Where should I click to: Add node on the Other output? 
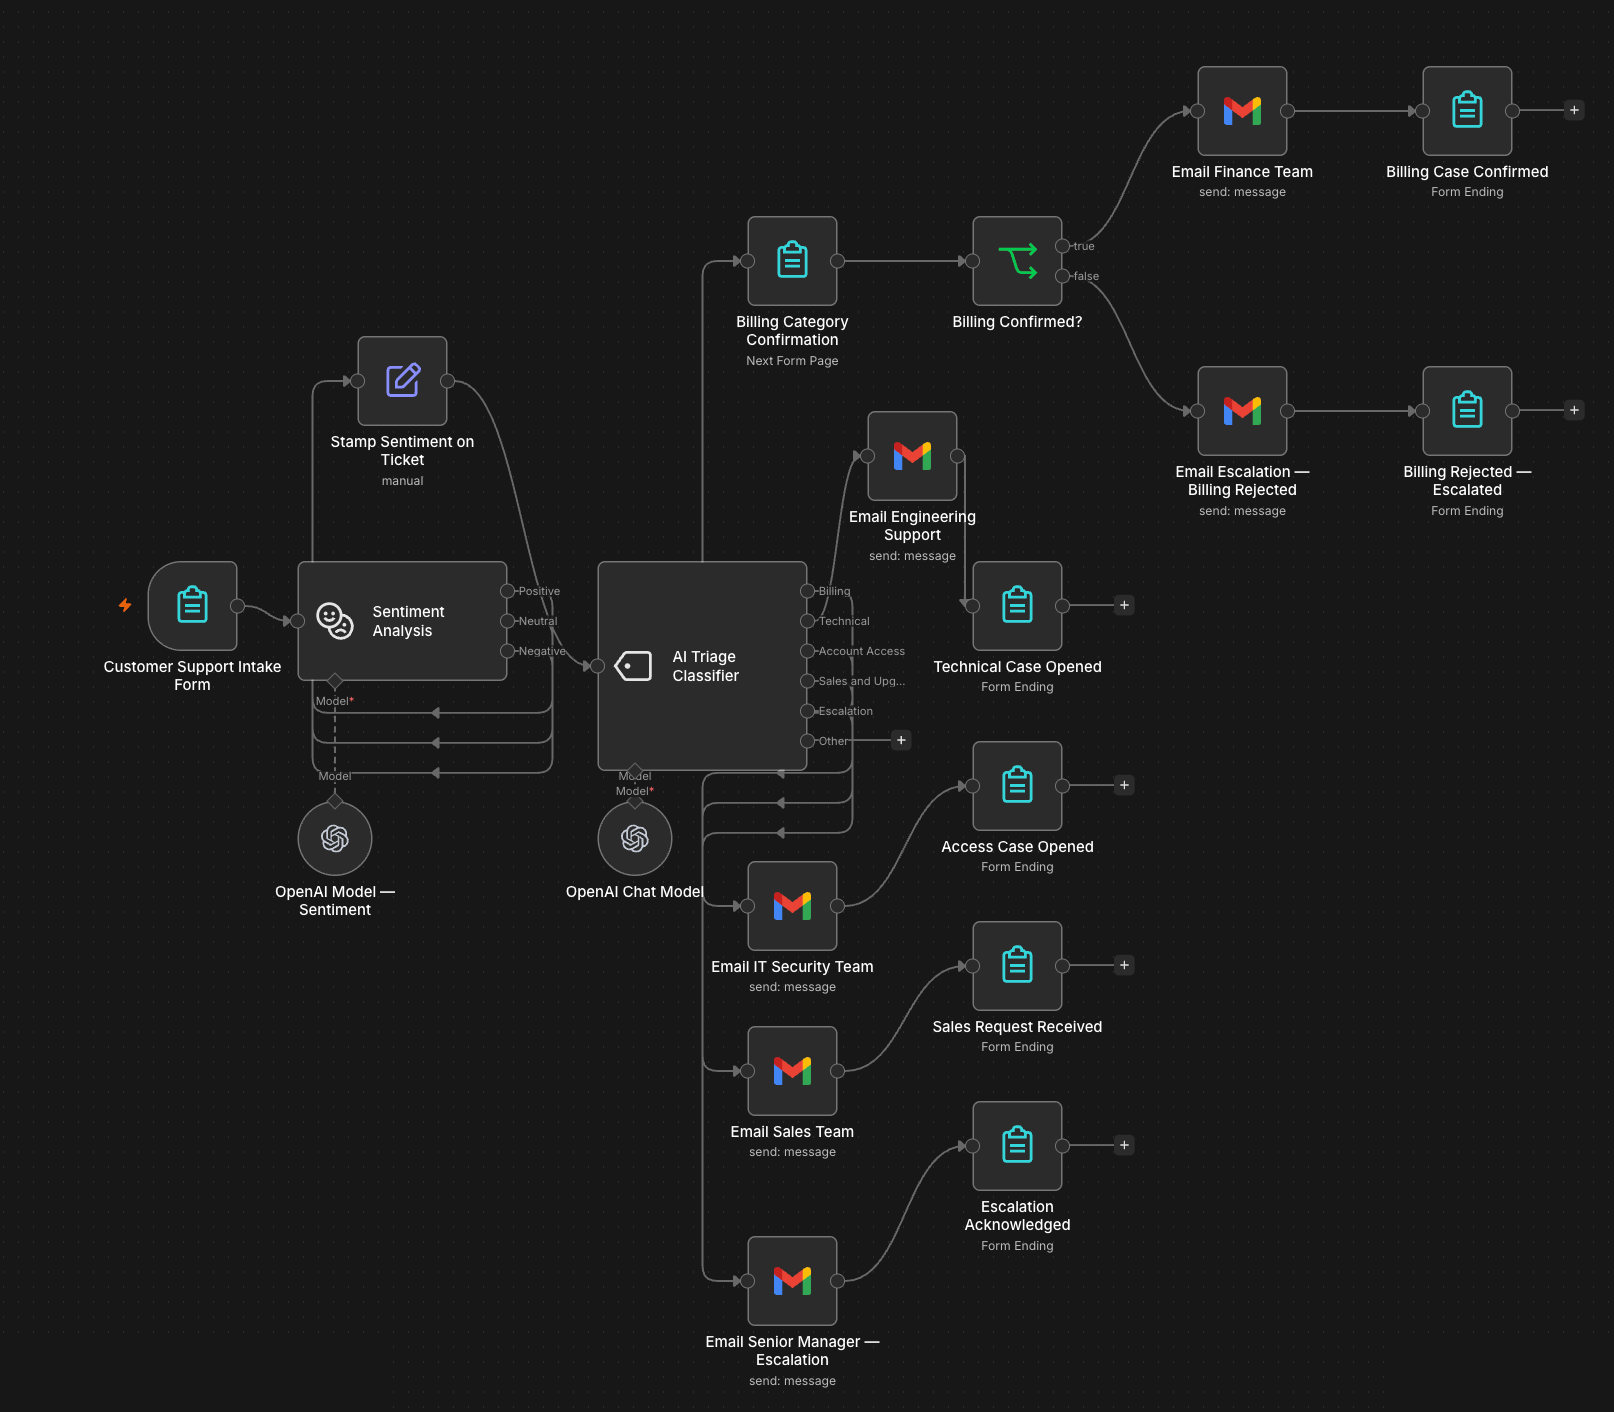901,740
